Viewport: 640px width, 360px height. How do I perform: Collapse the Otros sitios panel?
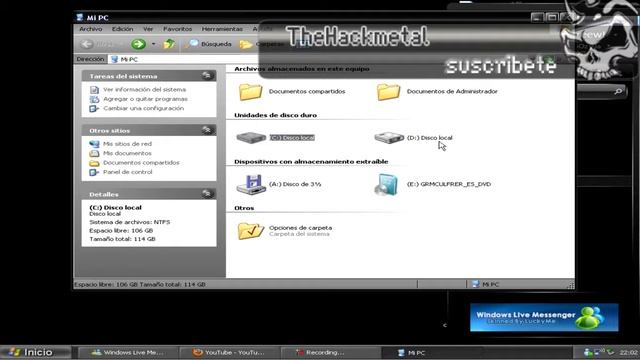tap(207, 130)
